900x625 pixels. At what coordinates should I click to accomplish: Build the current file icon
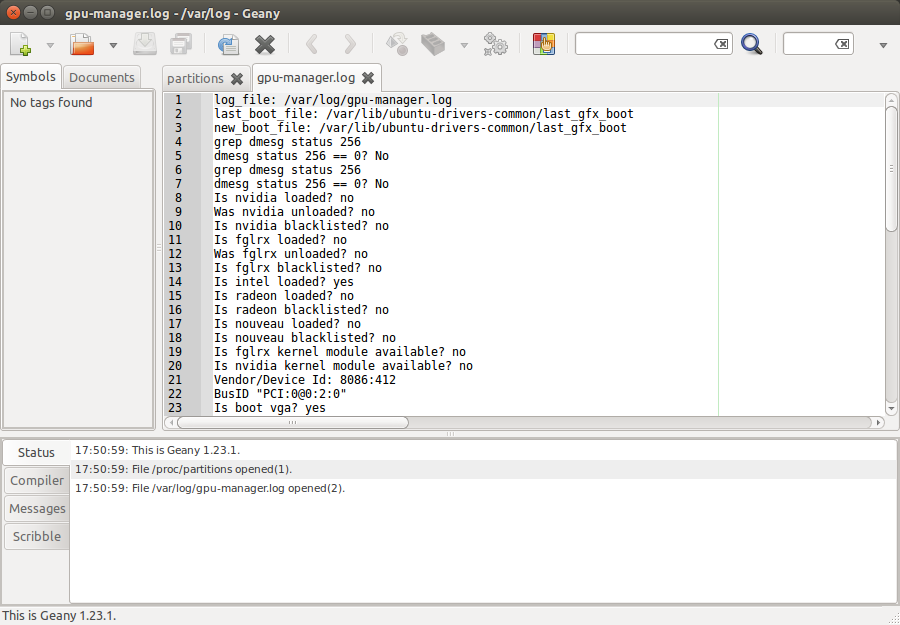pyautogui.click(x=433, y=44)
